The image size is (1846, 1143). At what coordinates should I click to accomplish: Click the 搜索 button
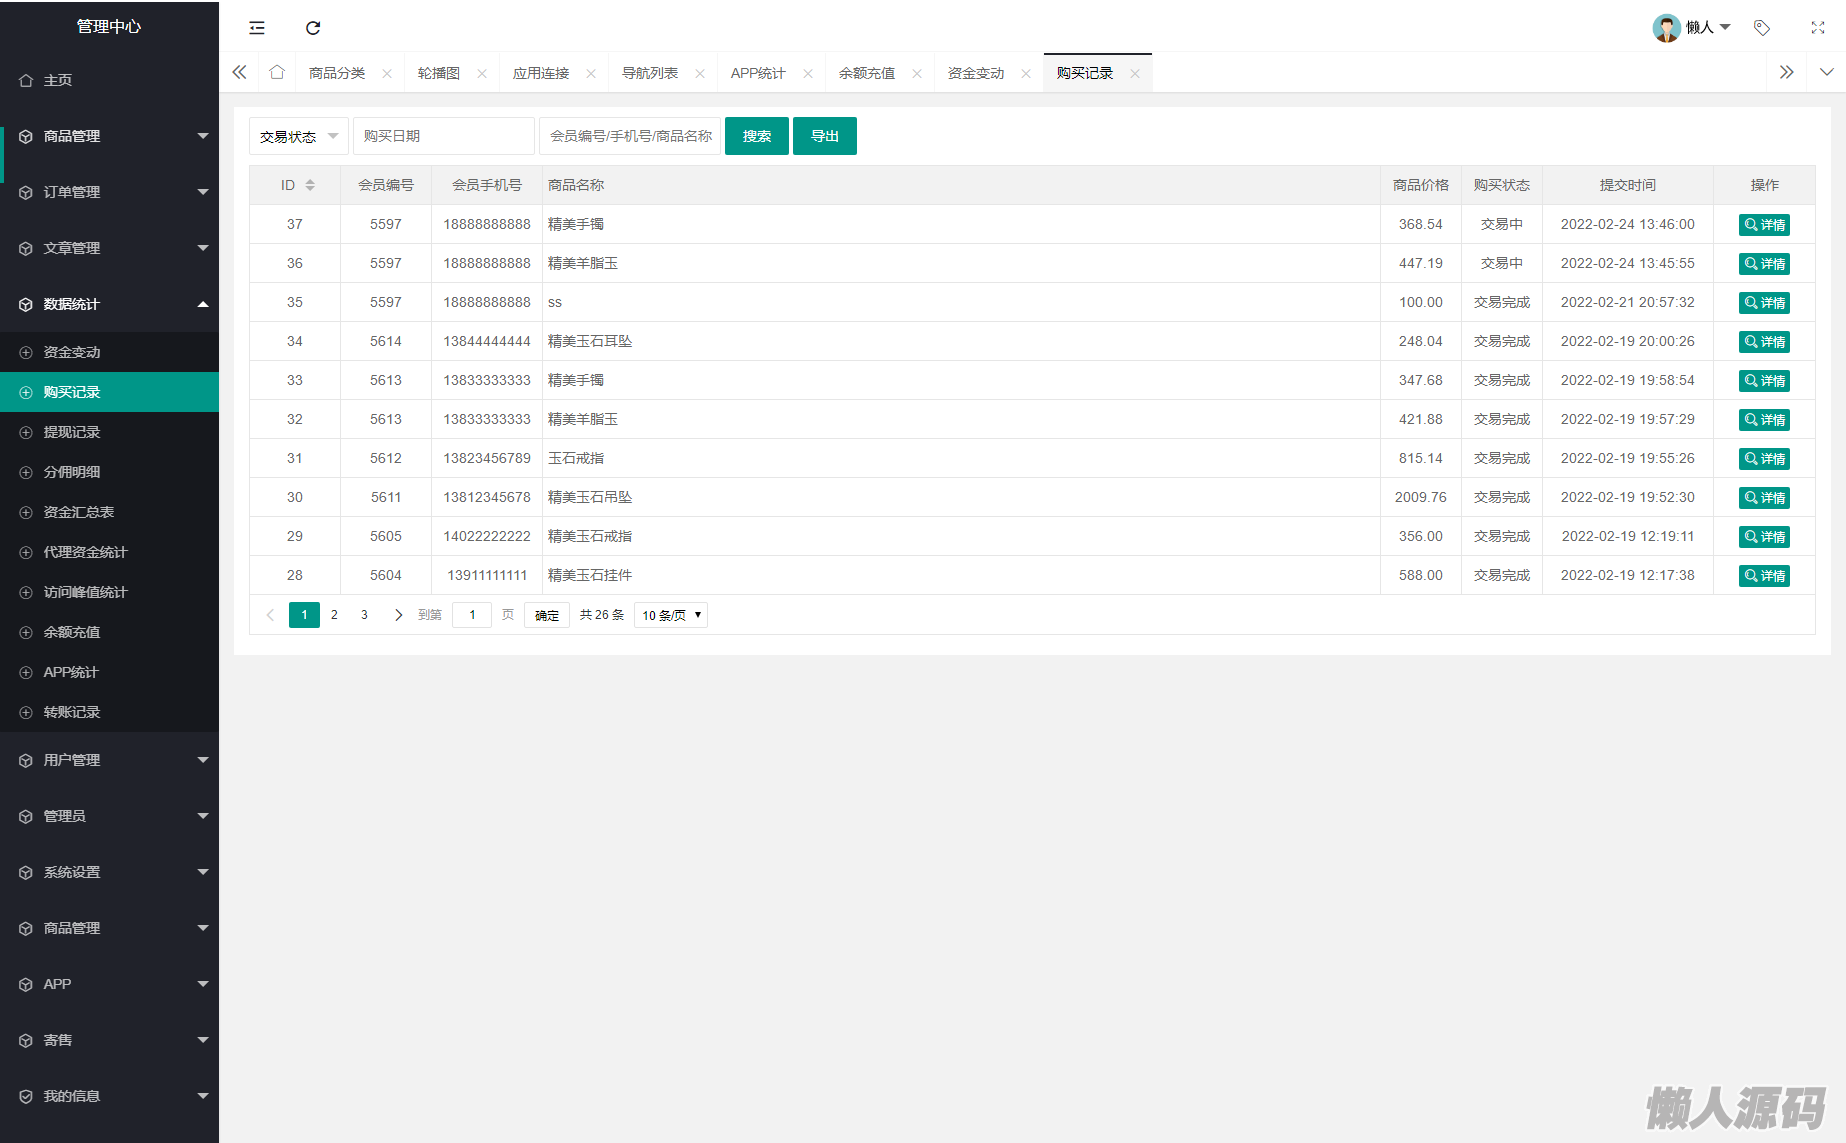click(x=756, y=136)
